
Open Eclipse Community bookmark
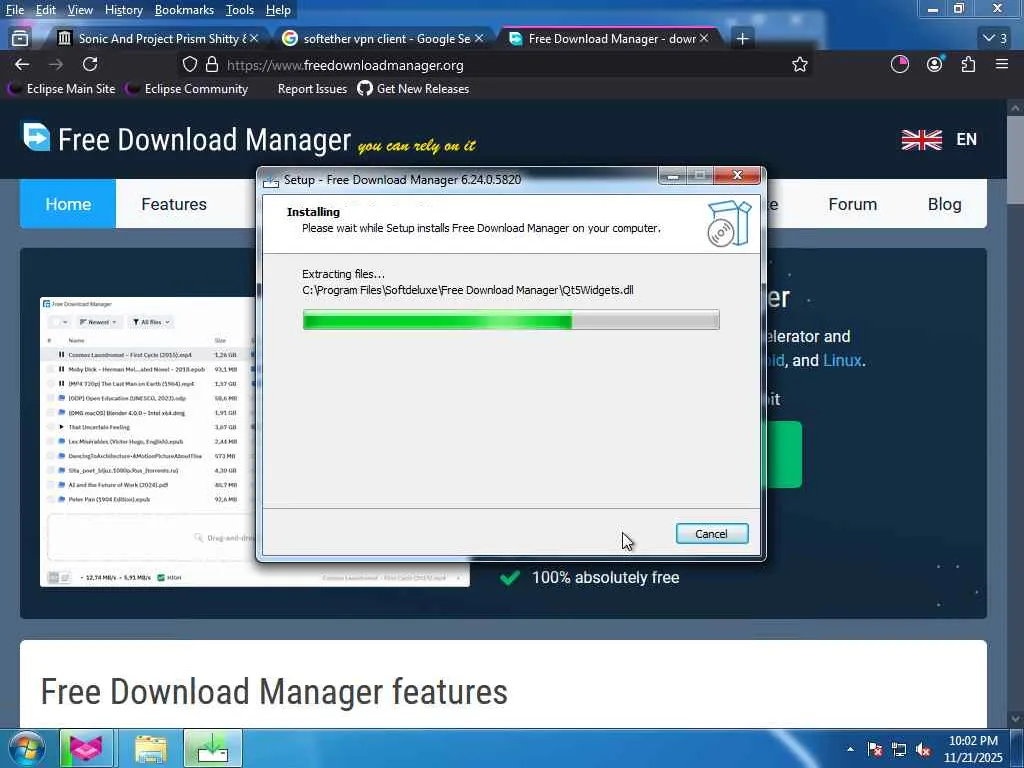point(187,89)
